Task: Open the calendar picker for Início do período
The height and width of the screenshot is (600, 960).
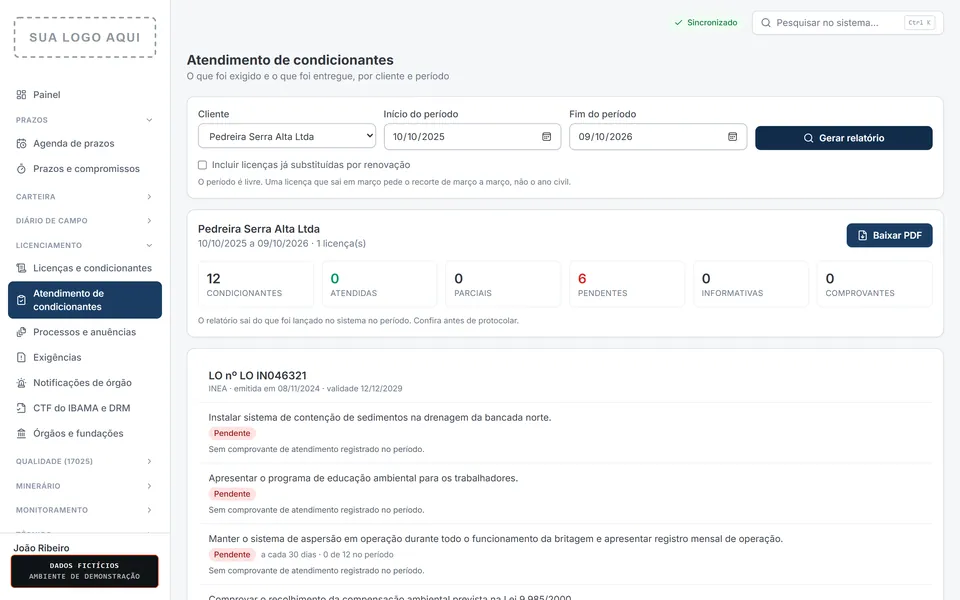Action: [547, 137]
